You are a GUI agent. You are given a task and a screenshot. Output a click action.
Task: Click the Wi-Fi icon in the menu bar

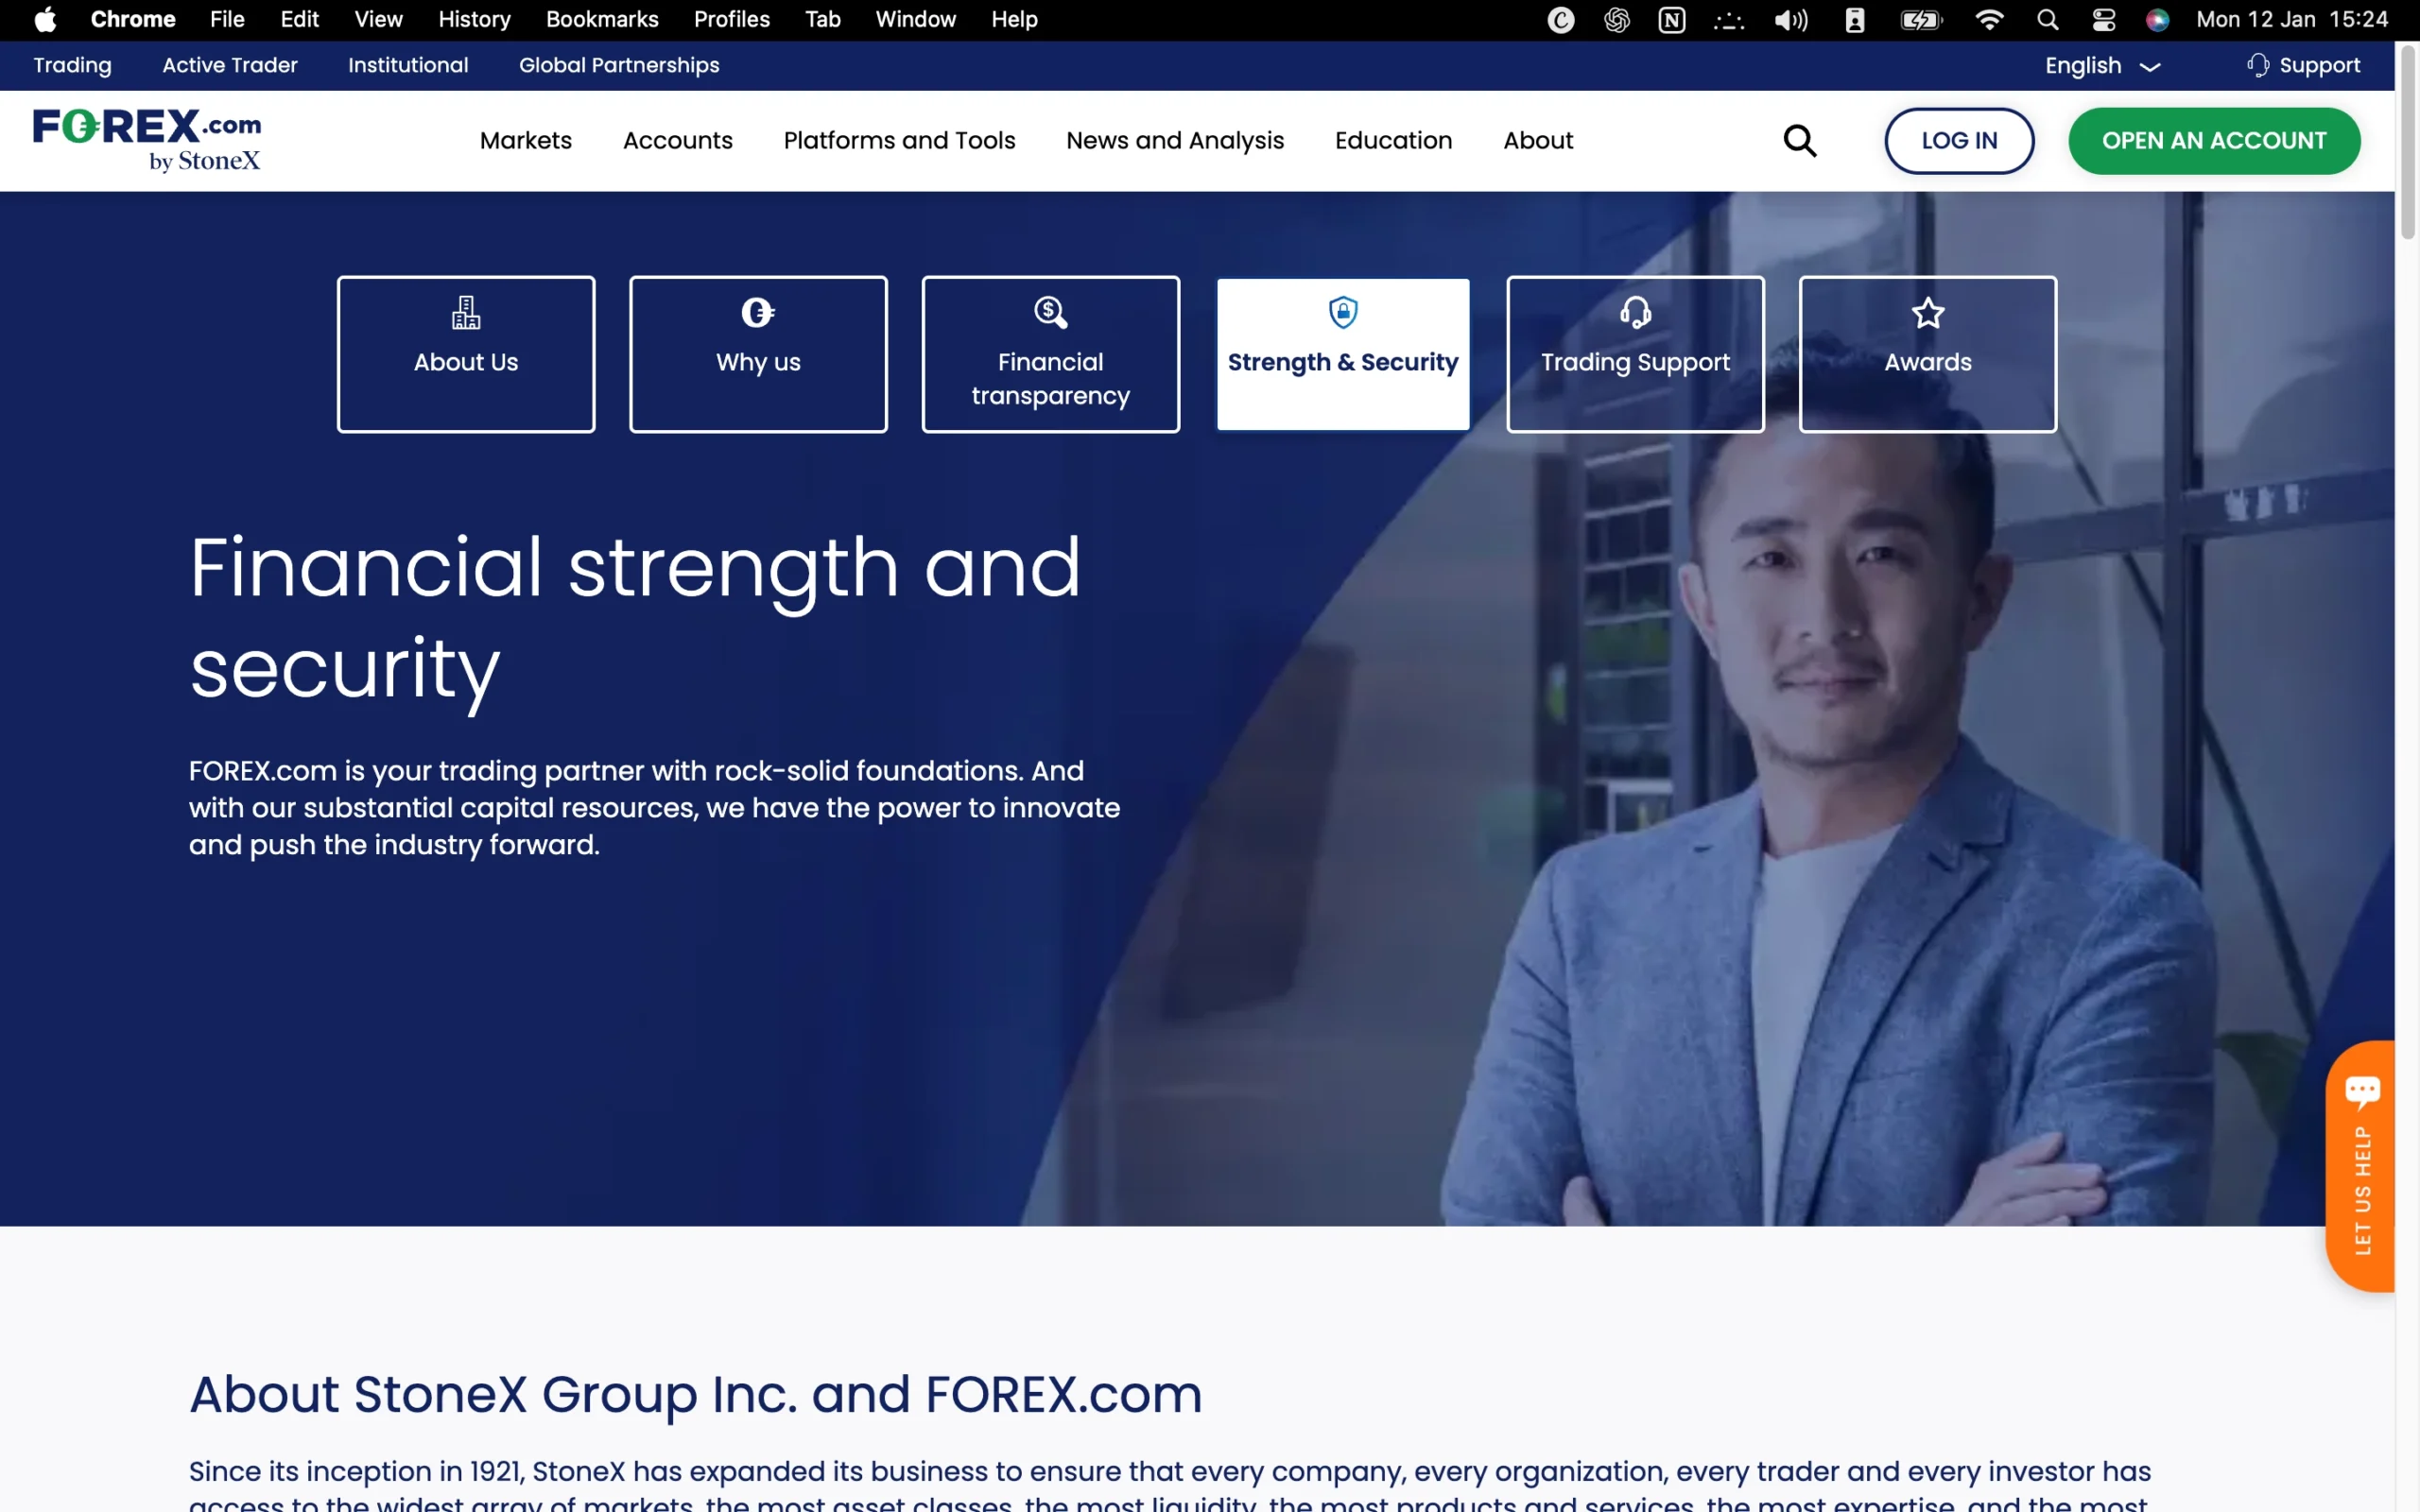(1989, 19)
